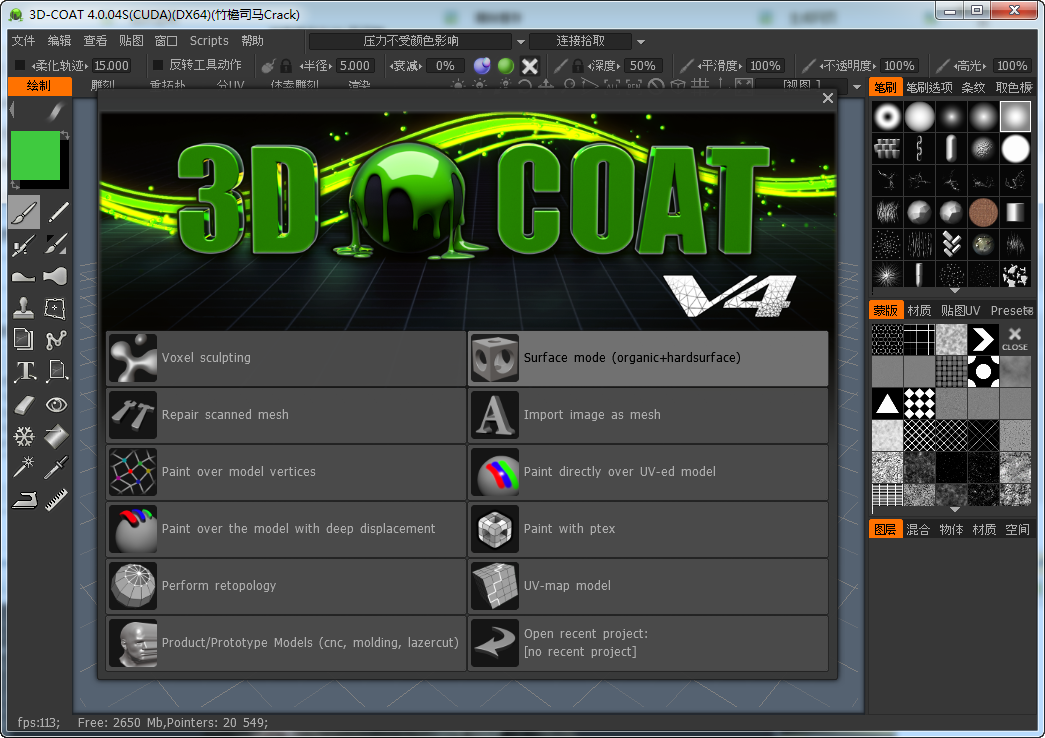Image resolution: width=1045 pixels, height=738 pixels.
Task: Click the white X icon in toolbar
Action: (x=530, y=65)
